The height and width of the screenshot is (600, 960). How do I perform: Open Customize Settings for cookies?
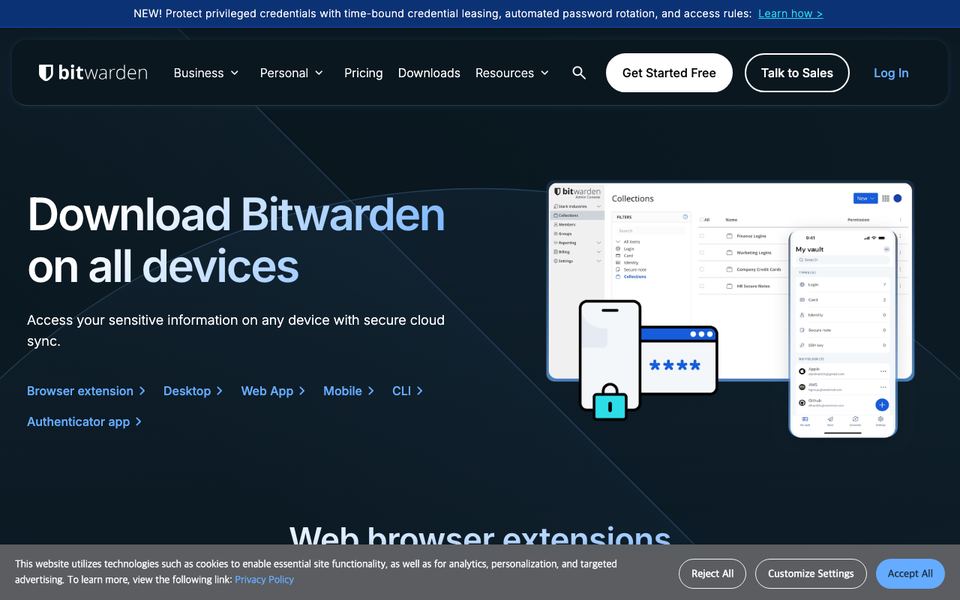click(811, 574)
